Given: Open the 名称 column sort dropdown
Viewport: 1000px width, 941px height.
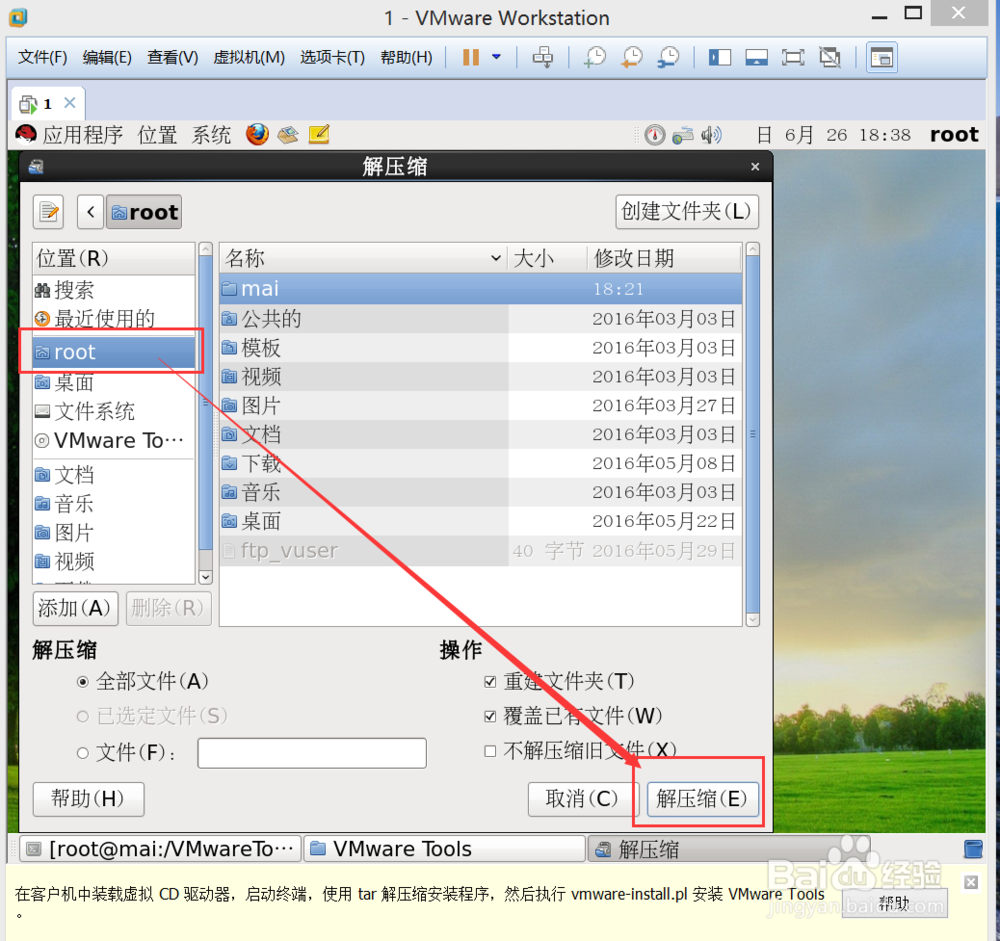Looking at the screenshot, I should click(x=497, y=257).
